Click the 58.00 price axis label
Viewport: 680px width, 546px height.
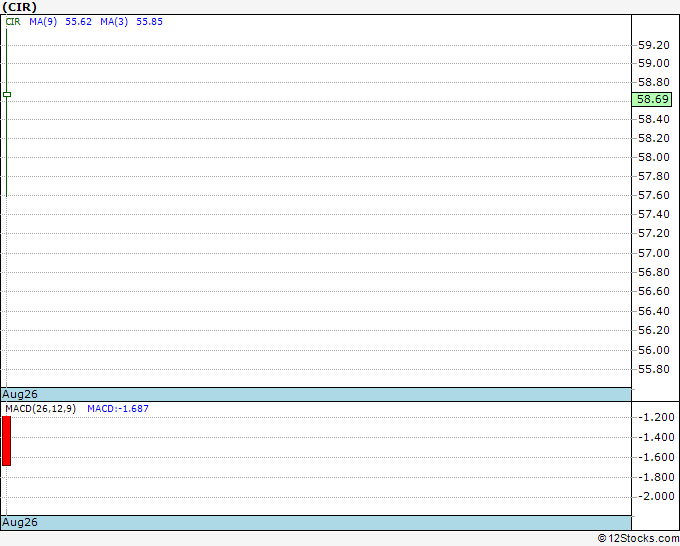654,157
